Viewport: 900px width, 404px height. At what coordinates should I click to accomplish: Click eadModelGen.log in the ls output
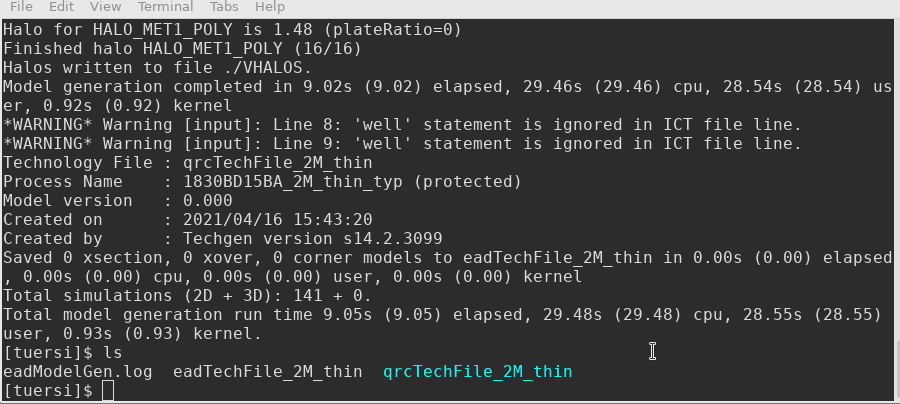(80, 372)
